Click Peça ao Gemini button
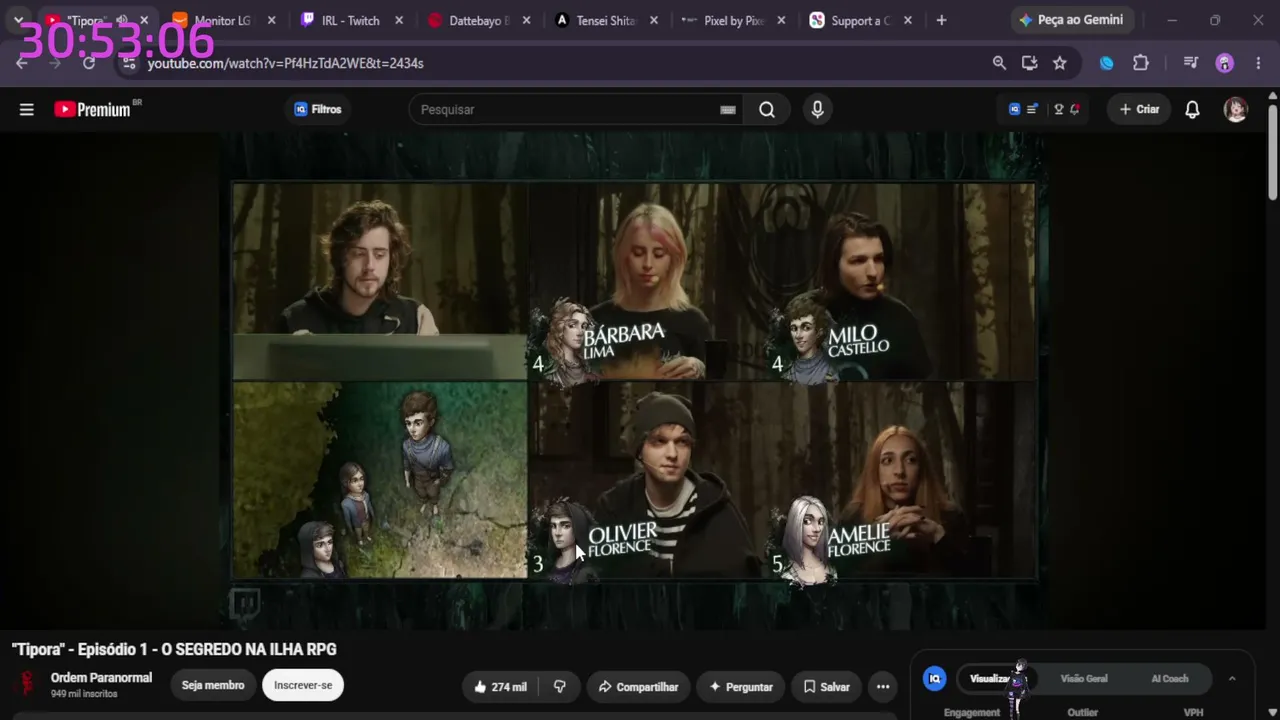Screen dimensions: 1280x720 click(x=1070, y=20)
